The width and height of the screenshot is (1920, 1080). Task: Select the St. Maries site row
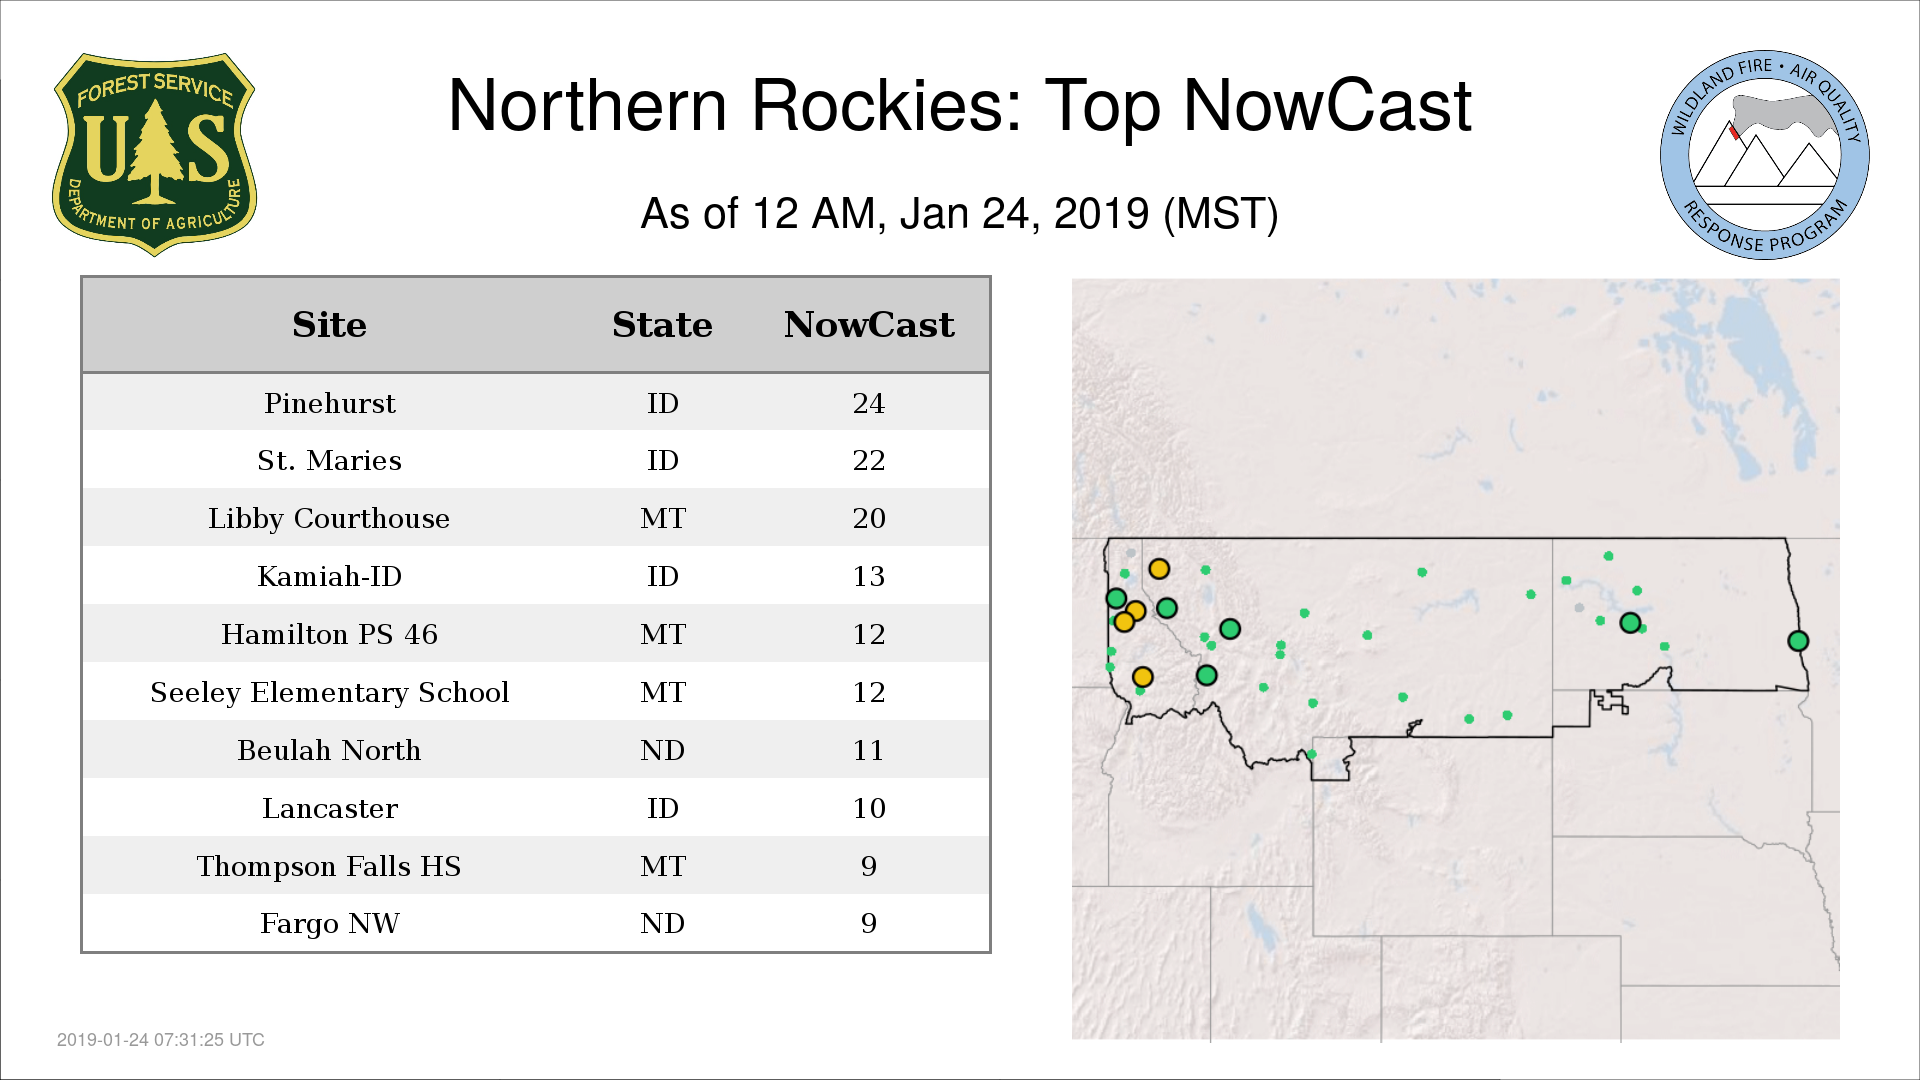[330, 461]
